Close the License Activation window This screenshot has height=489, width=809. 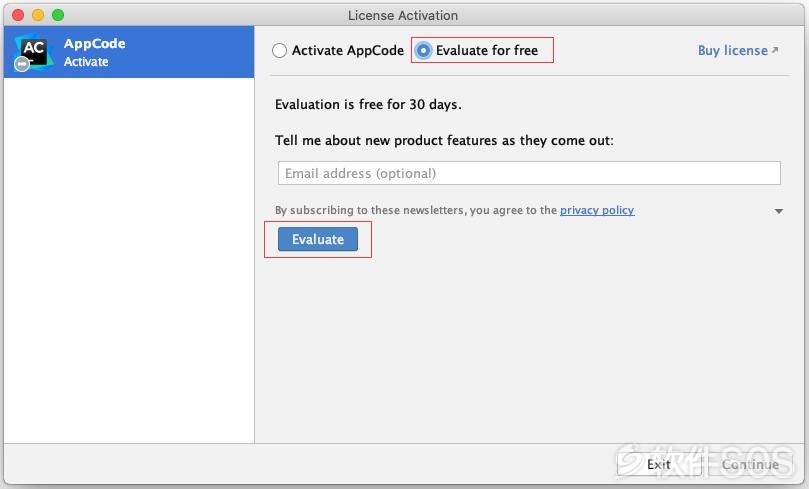pos(18,15)
